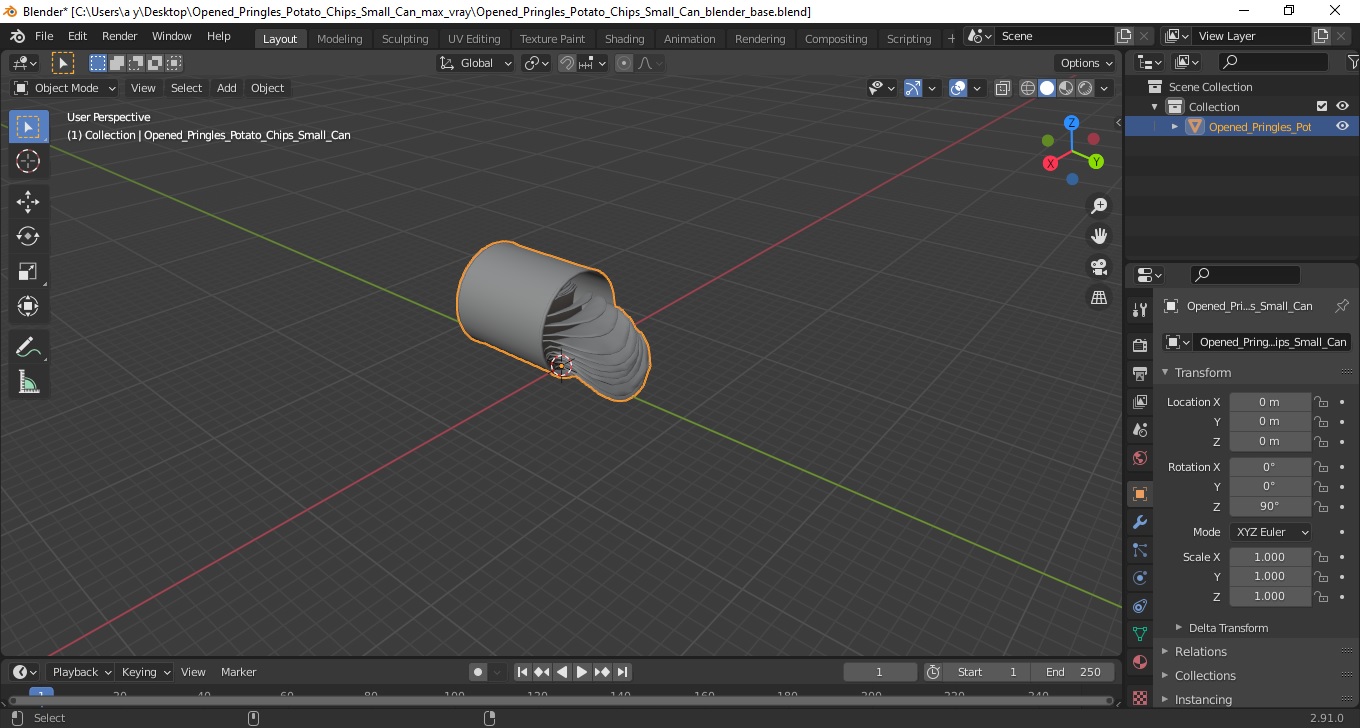Open the Render properties tab

tap(1140, 345)
